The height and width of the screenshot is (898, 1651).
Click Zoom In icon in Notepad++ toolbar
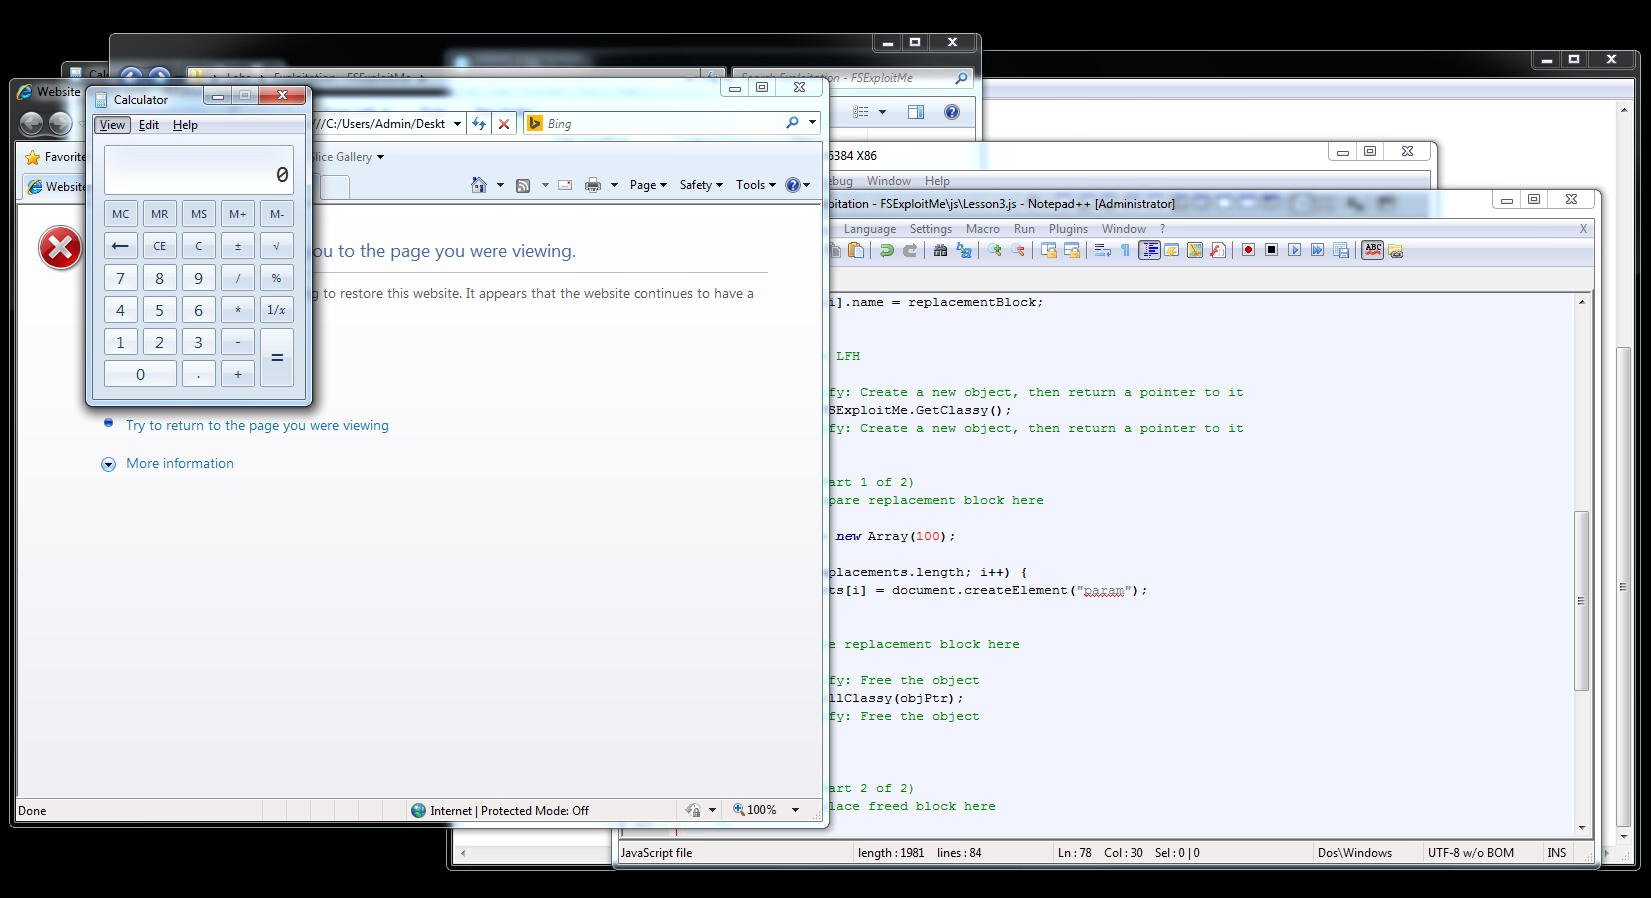995,250
